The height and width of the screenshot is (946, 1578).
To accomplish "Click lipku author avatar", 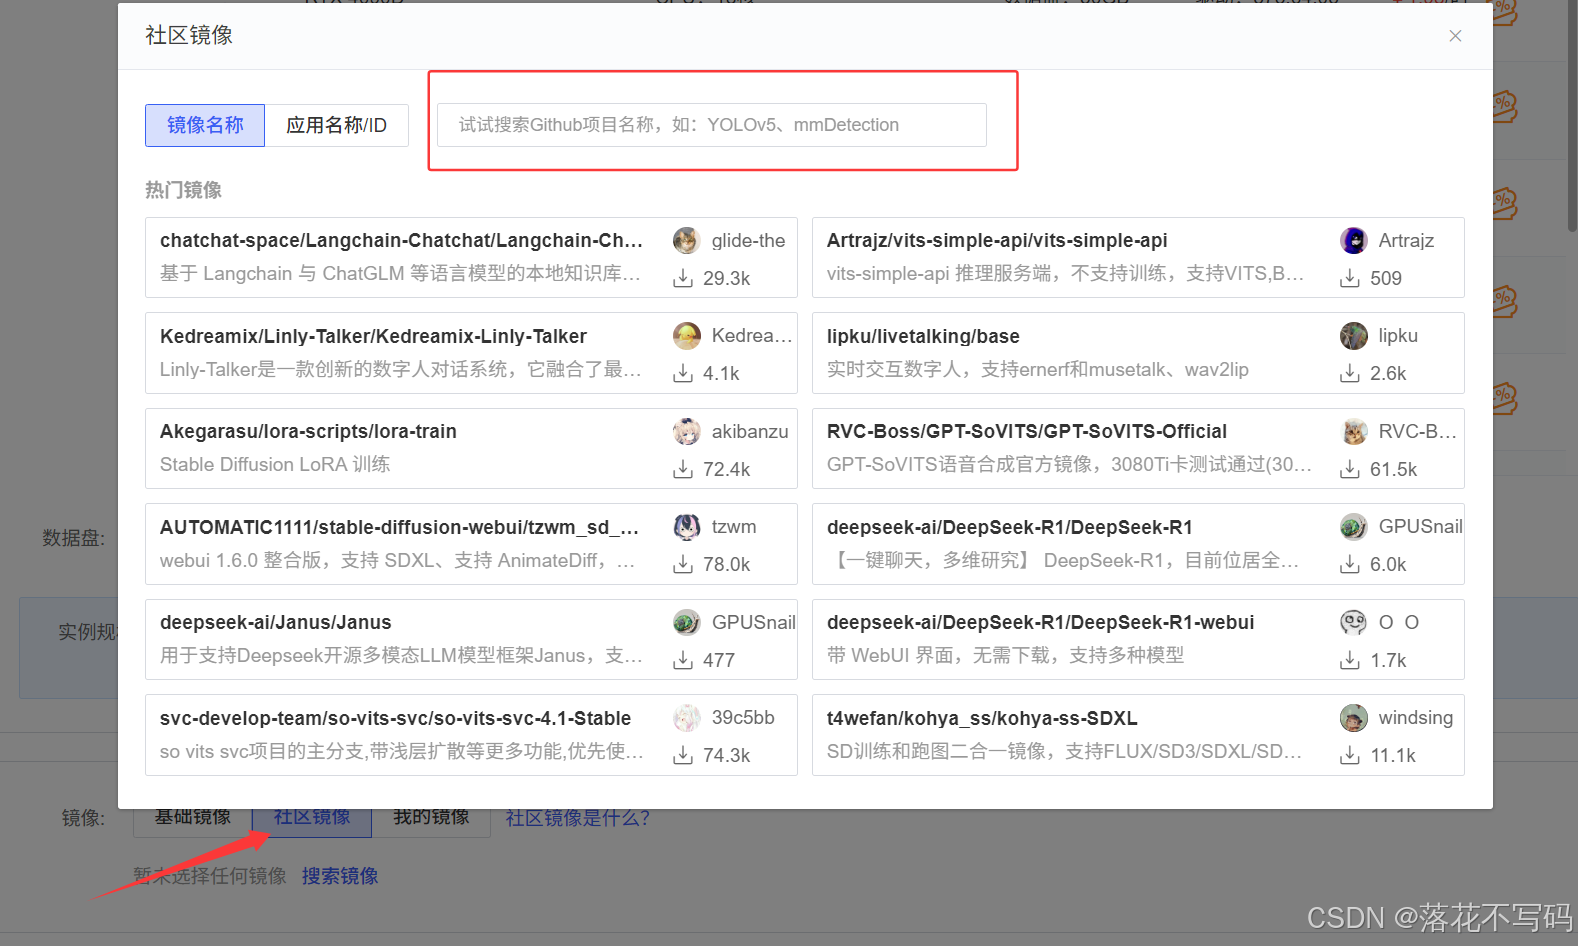I will (1353, 336).
